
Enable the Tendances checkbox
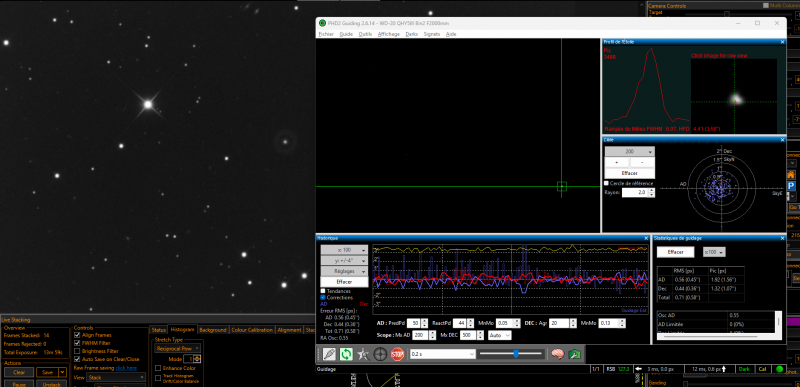[323, 291]
